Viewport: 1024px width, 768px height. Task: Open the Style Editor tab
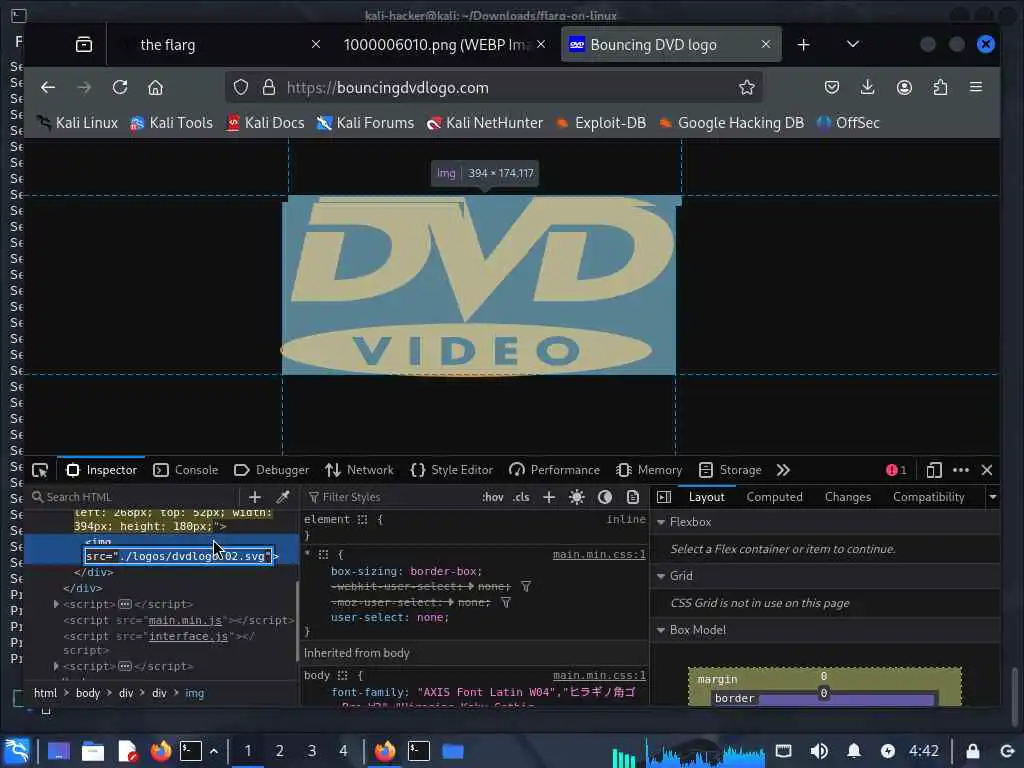point(451,470)
